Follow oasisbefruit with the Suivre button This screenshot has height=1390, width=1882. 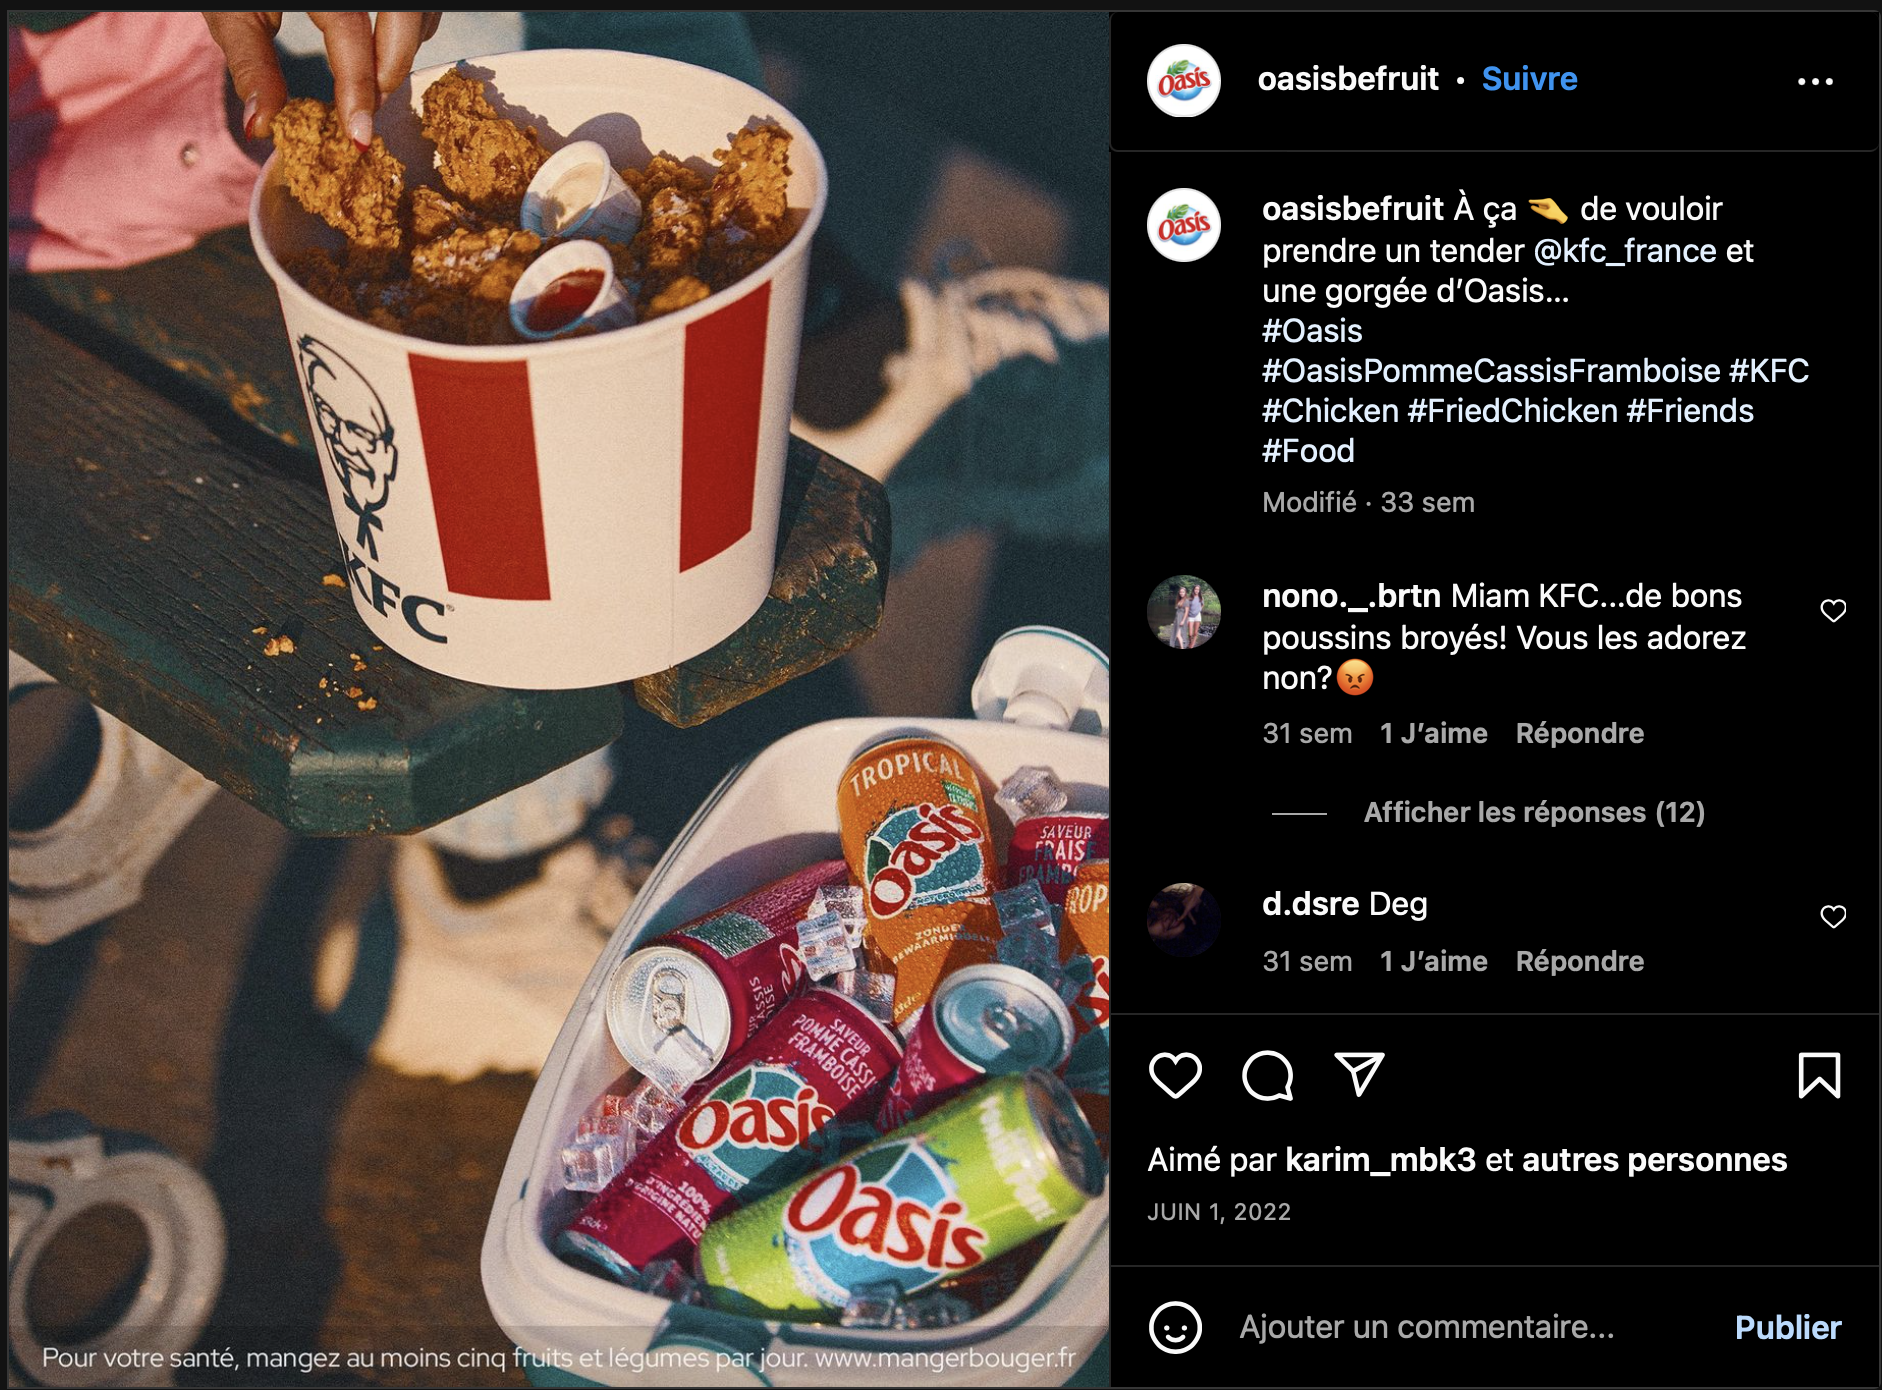coord(1529,79)
